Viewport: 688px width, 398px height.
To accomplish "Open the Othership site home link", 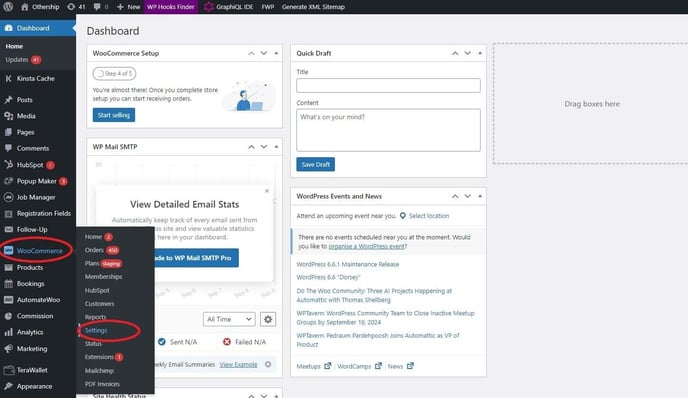I will coord(40,7).
